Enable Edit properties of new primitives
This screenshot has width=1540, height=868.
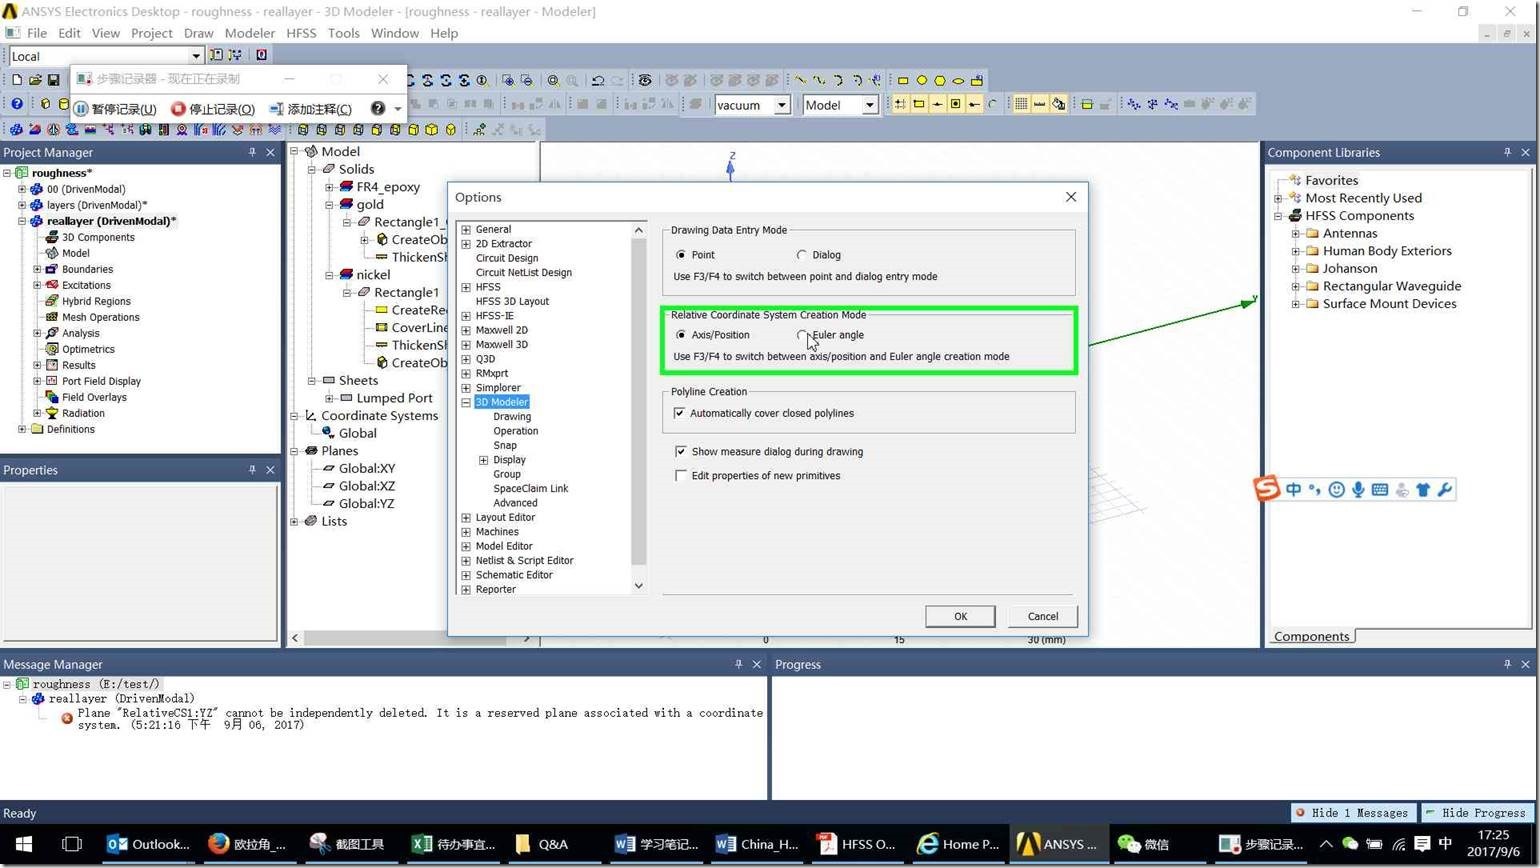(x=681, y=476)
